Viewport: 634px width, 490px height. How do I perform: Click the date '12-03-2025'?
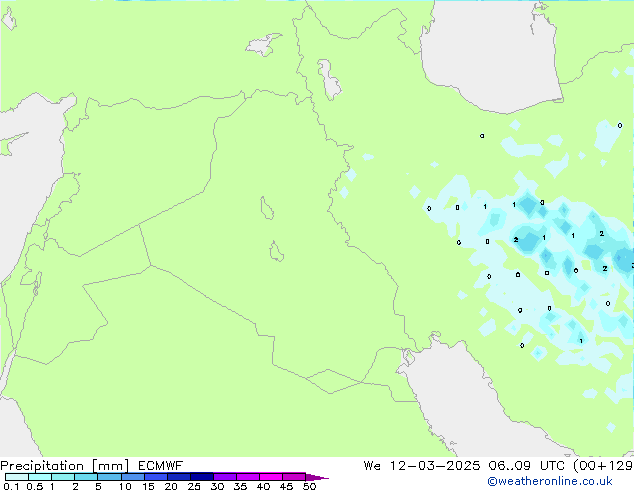435,466
